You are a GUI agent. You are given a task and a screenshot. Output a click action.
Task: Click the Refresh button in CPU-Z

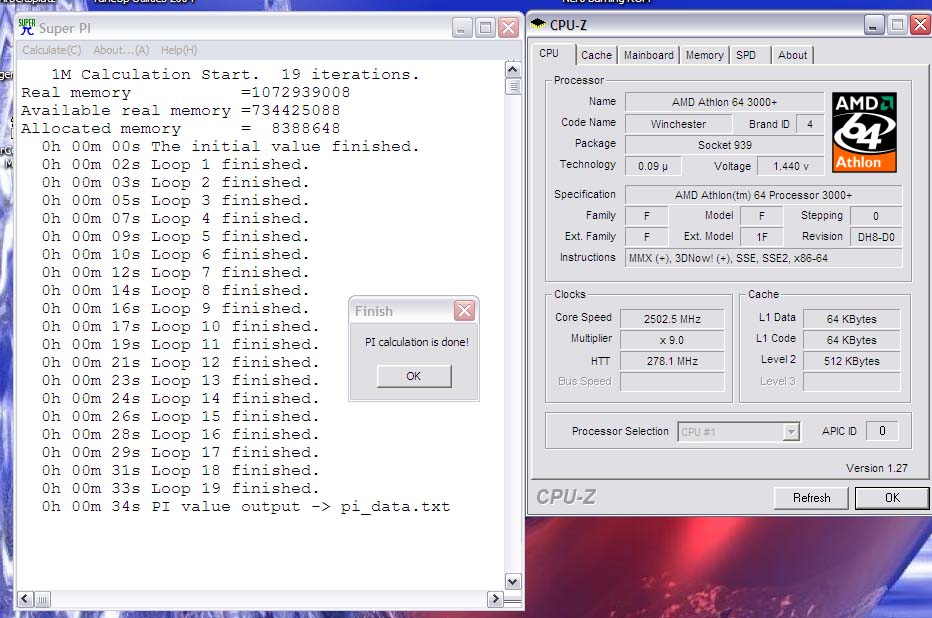[x=811, y=498]
